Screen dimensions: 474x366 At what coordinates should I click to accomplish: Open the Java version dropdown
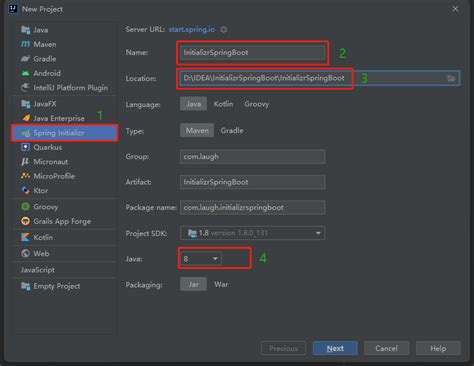(200, 259)
